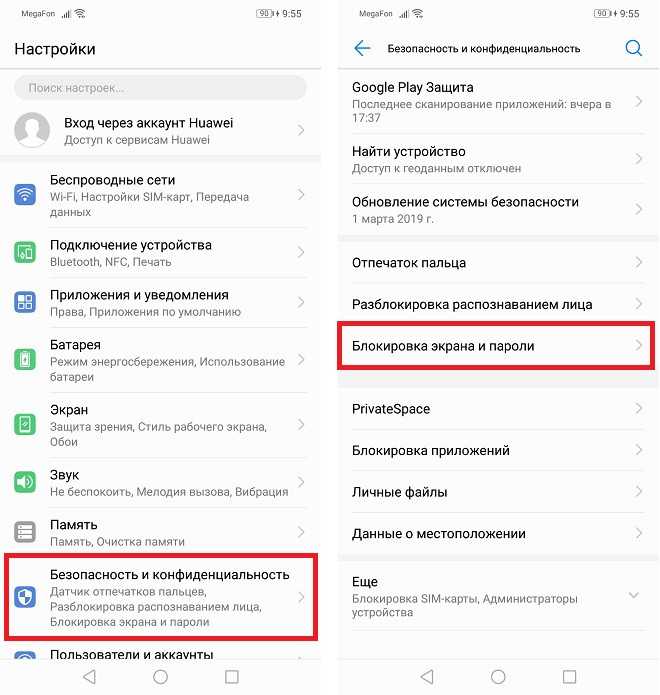This screenshot has width=660, height=695.
Task: Open Найти устройство entry
Action: coord(498,159)
